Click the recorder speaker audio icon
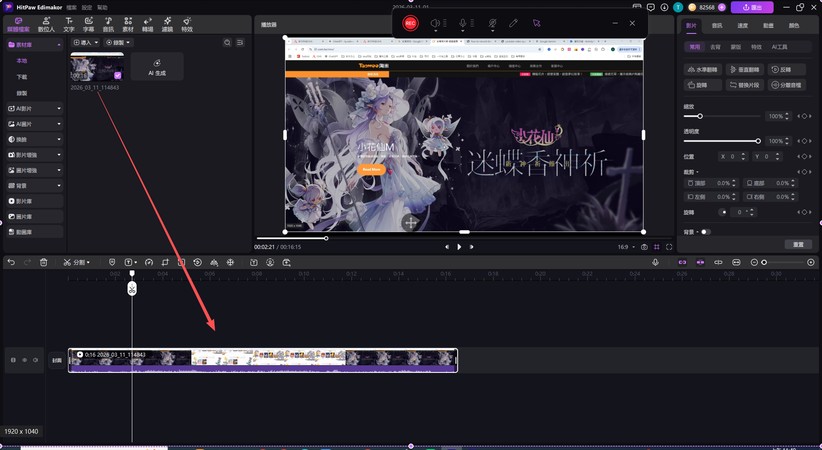 [x=435, y=23]
